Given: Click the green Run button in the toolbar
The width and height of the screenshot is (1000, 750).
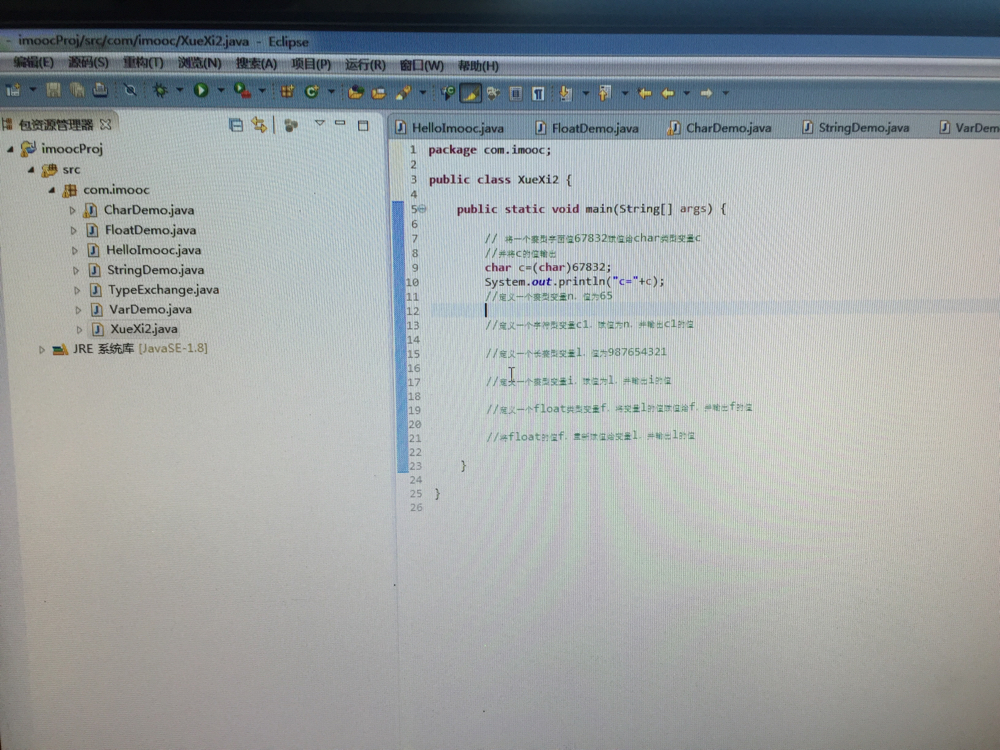Looking at the screenshot, I should click(201, 91).
